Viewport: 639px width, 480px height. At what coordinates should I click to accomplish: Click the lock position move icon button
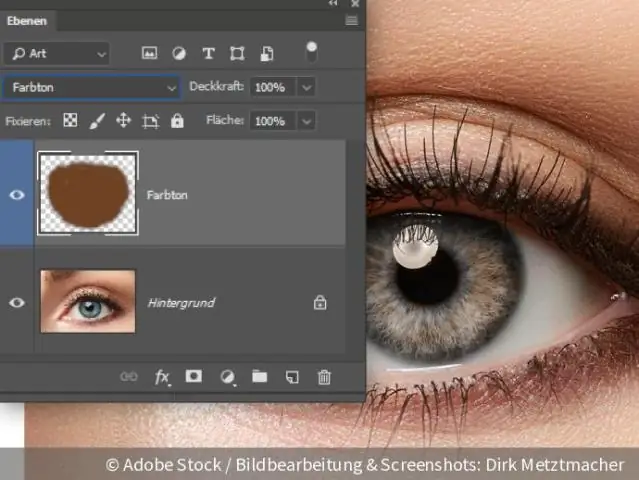(124, 121)
